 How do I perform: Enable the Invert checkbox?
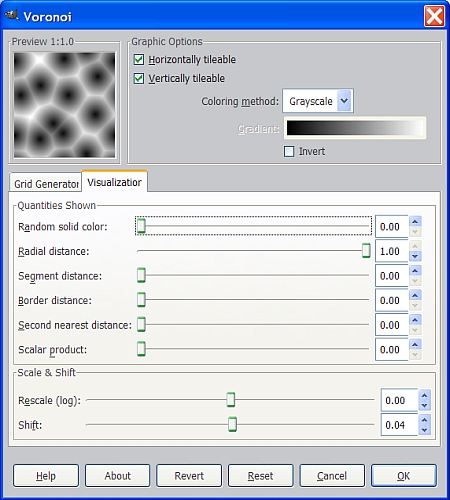tap(289, 151)
